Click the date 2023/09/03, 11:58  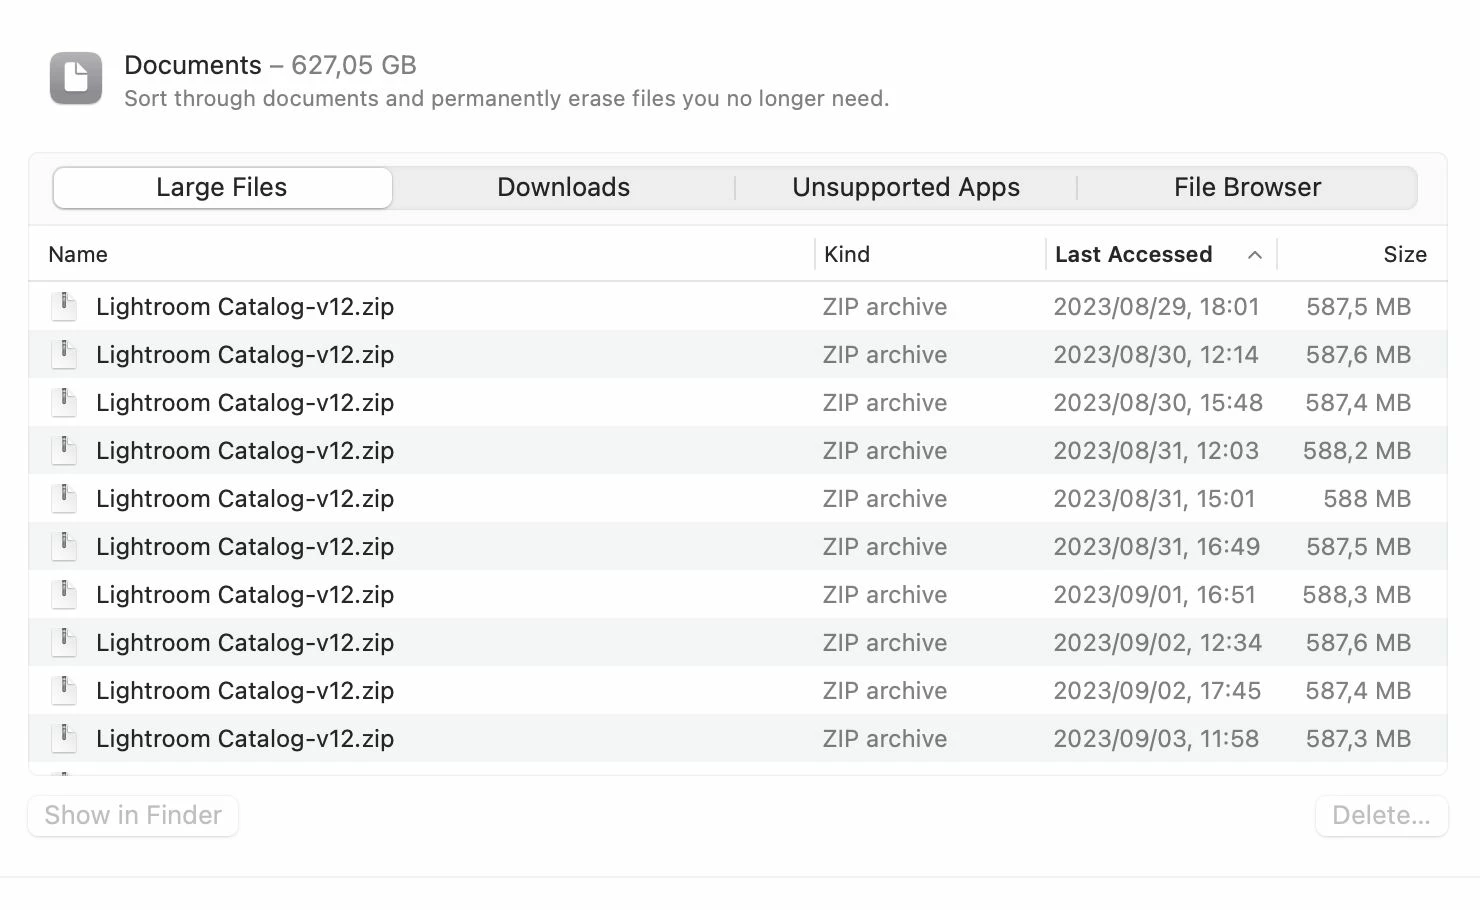1156,739
